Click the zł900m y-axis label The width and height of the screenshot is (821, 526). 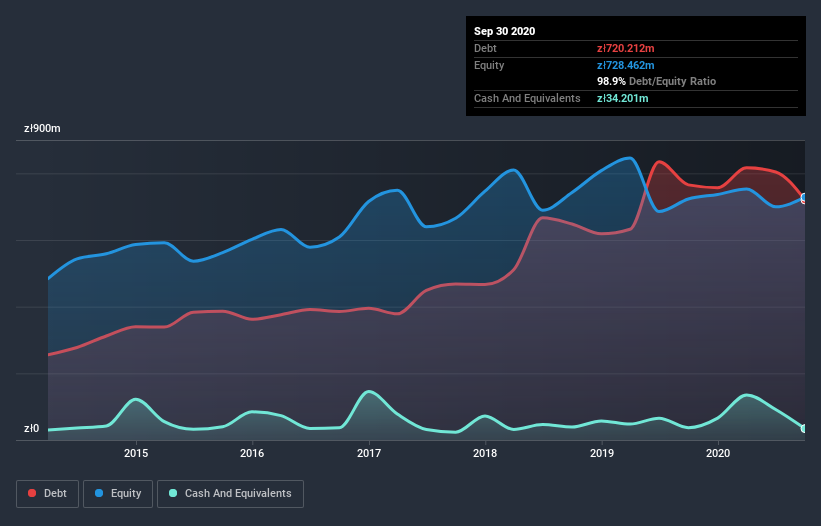42,129
